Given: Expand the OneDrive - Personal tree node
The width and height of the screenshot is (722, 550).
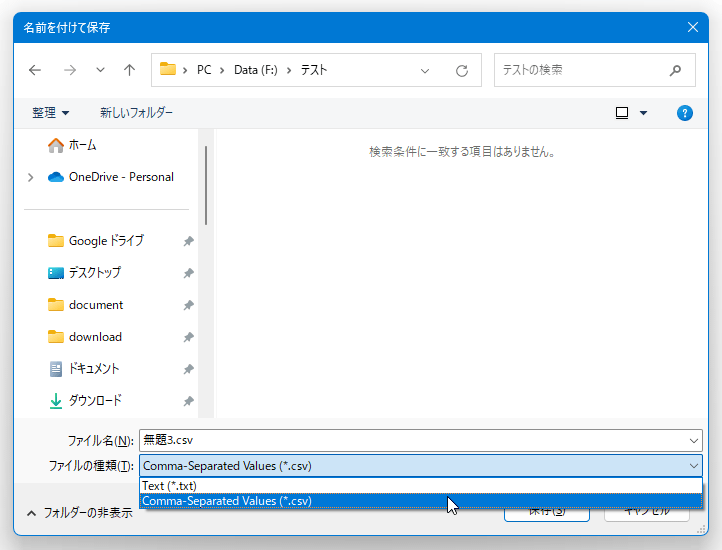Looking at the screenshot, I should coord(31,177).
